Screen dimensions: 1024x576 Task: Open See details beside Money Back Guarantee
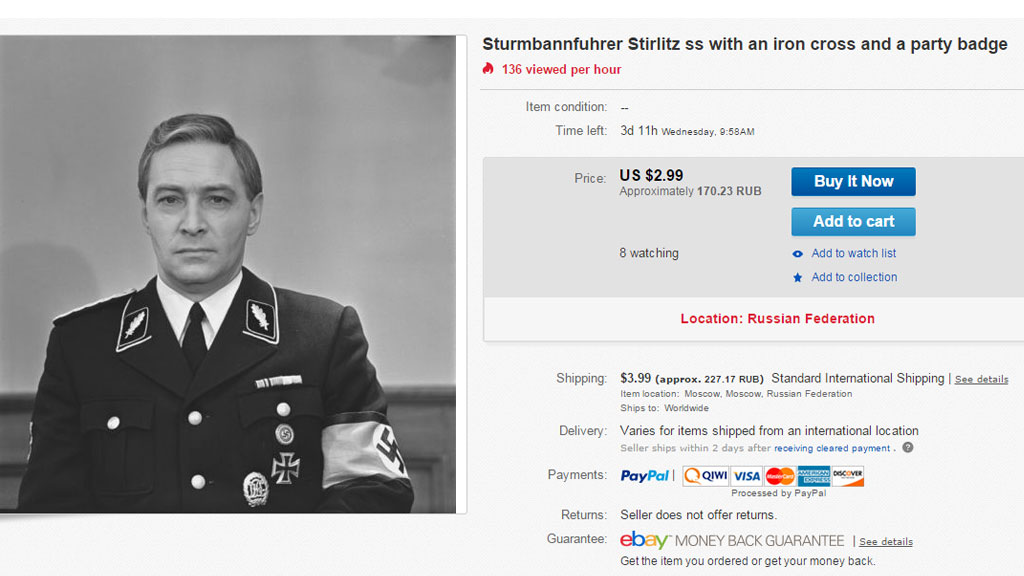[885, 542]
